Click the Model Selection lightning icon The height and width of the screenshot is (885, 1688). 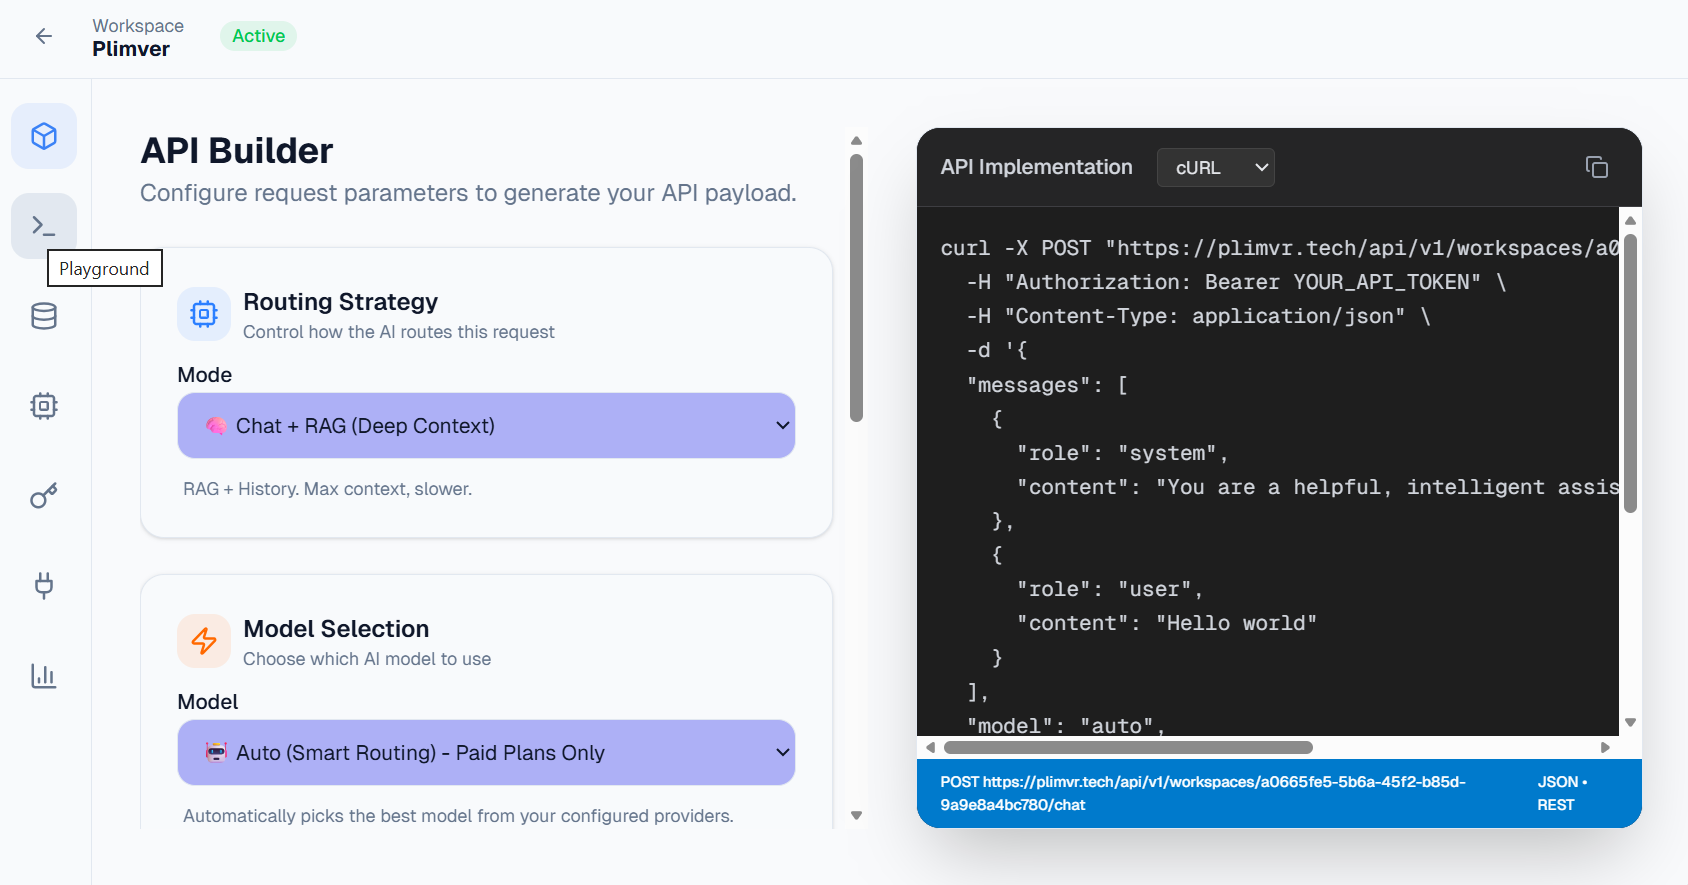(x=204, y=641)
